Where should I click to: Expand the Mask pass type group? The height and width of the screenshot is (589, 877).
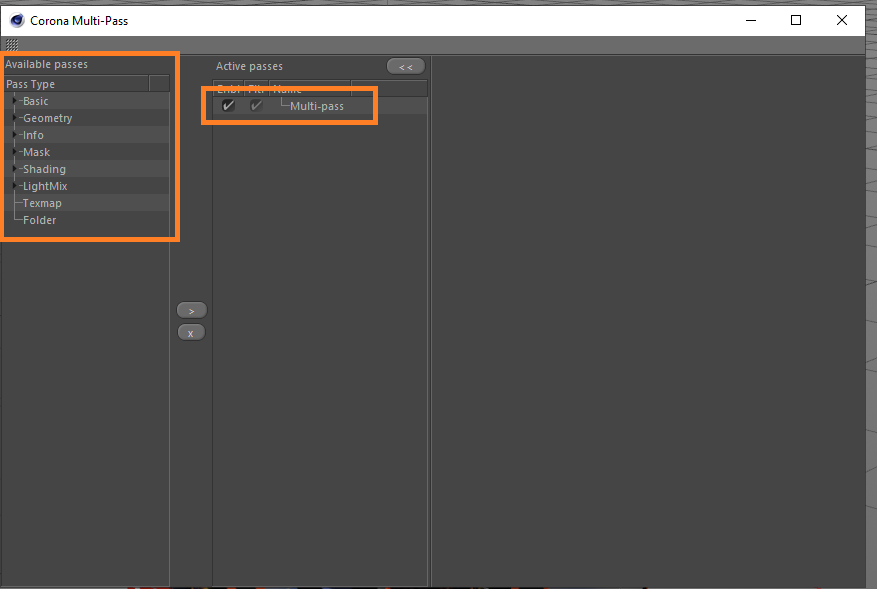[x=15, y=152]
